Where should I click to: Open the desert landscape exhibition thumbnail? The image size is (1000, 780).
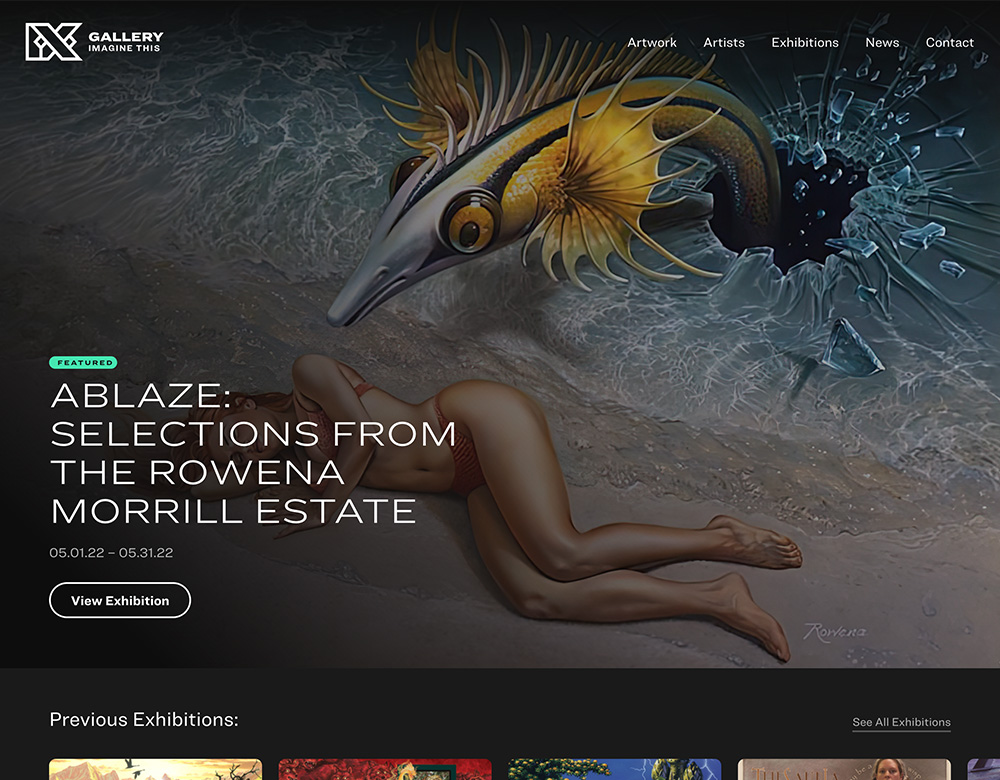[156, 769]
